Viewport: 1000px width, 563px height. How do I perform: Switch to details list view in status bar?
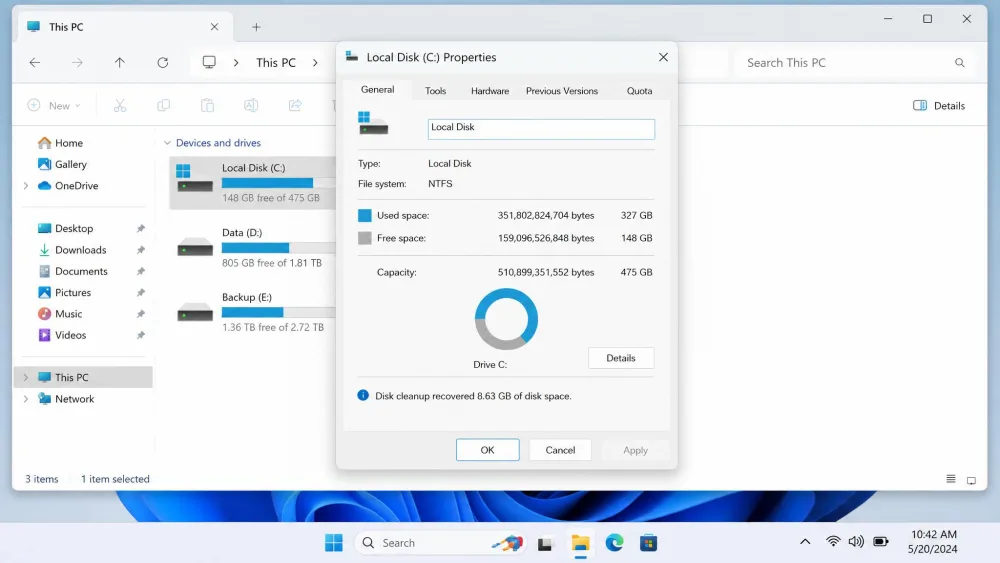click(951, 479)
